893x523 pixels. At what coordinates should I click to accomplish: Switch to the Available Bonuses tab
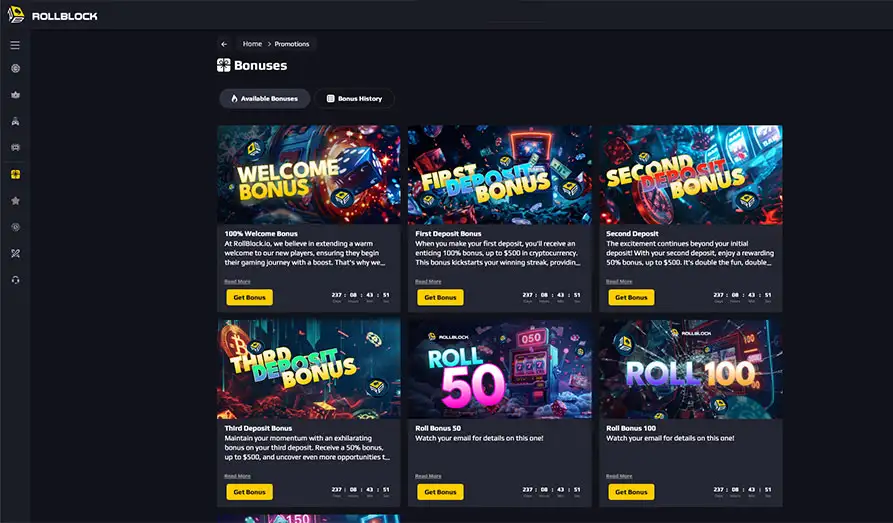pos(265,99)
